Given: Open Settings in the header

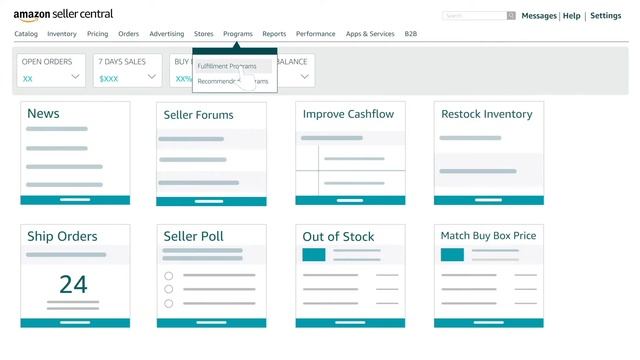Looking at the screenshot, I should coord(606,16).
